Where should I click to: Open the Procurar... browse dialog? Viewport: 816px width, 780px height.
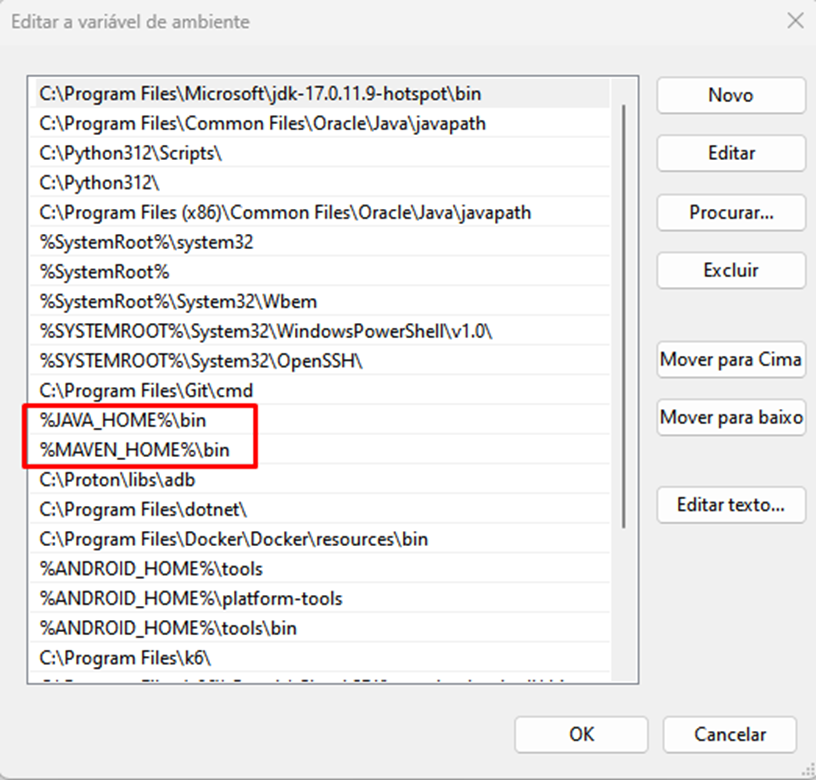[731, 212]
